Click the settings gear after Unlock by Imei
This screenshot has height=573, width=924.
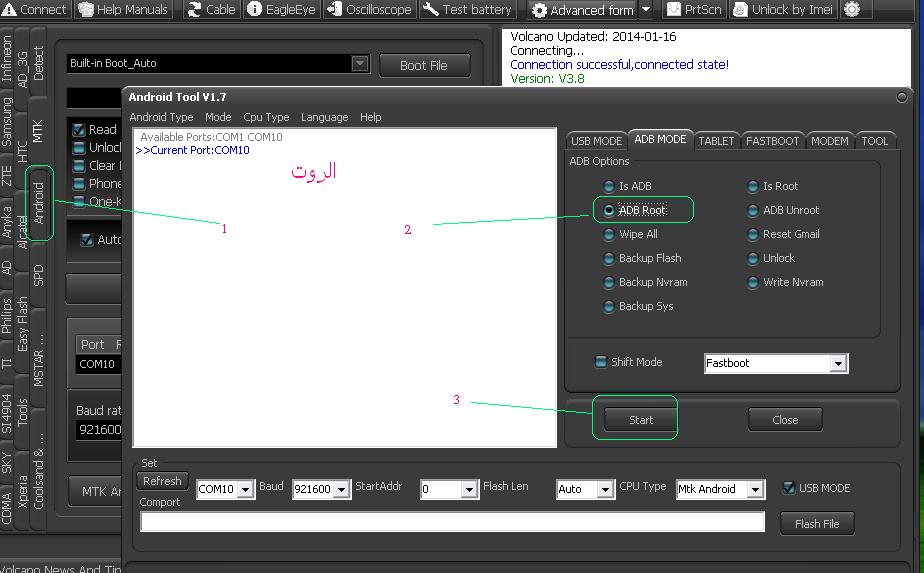(852, 9)
